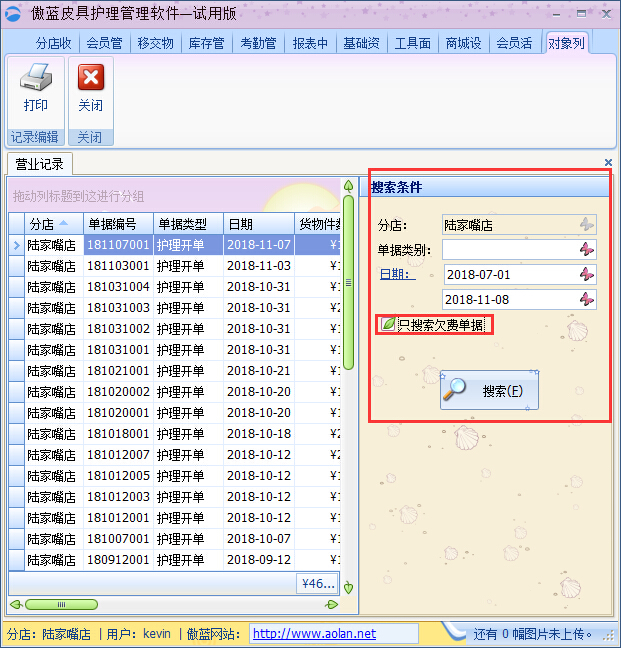The width and height of the screenshot is (621, 648).
Task: Click vertical scrollbar down leaf arrow
Action: point(349,588)
